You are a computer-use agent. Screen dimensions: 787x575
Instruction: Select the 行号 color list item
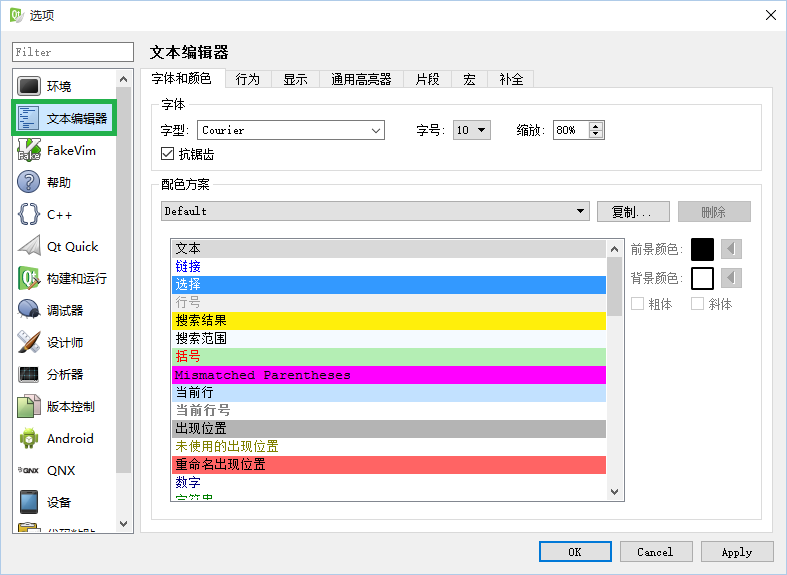388,303
